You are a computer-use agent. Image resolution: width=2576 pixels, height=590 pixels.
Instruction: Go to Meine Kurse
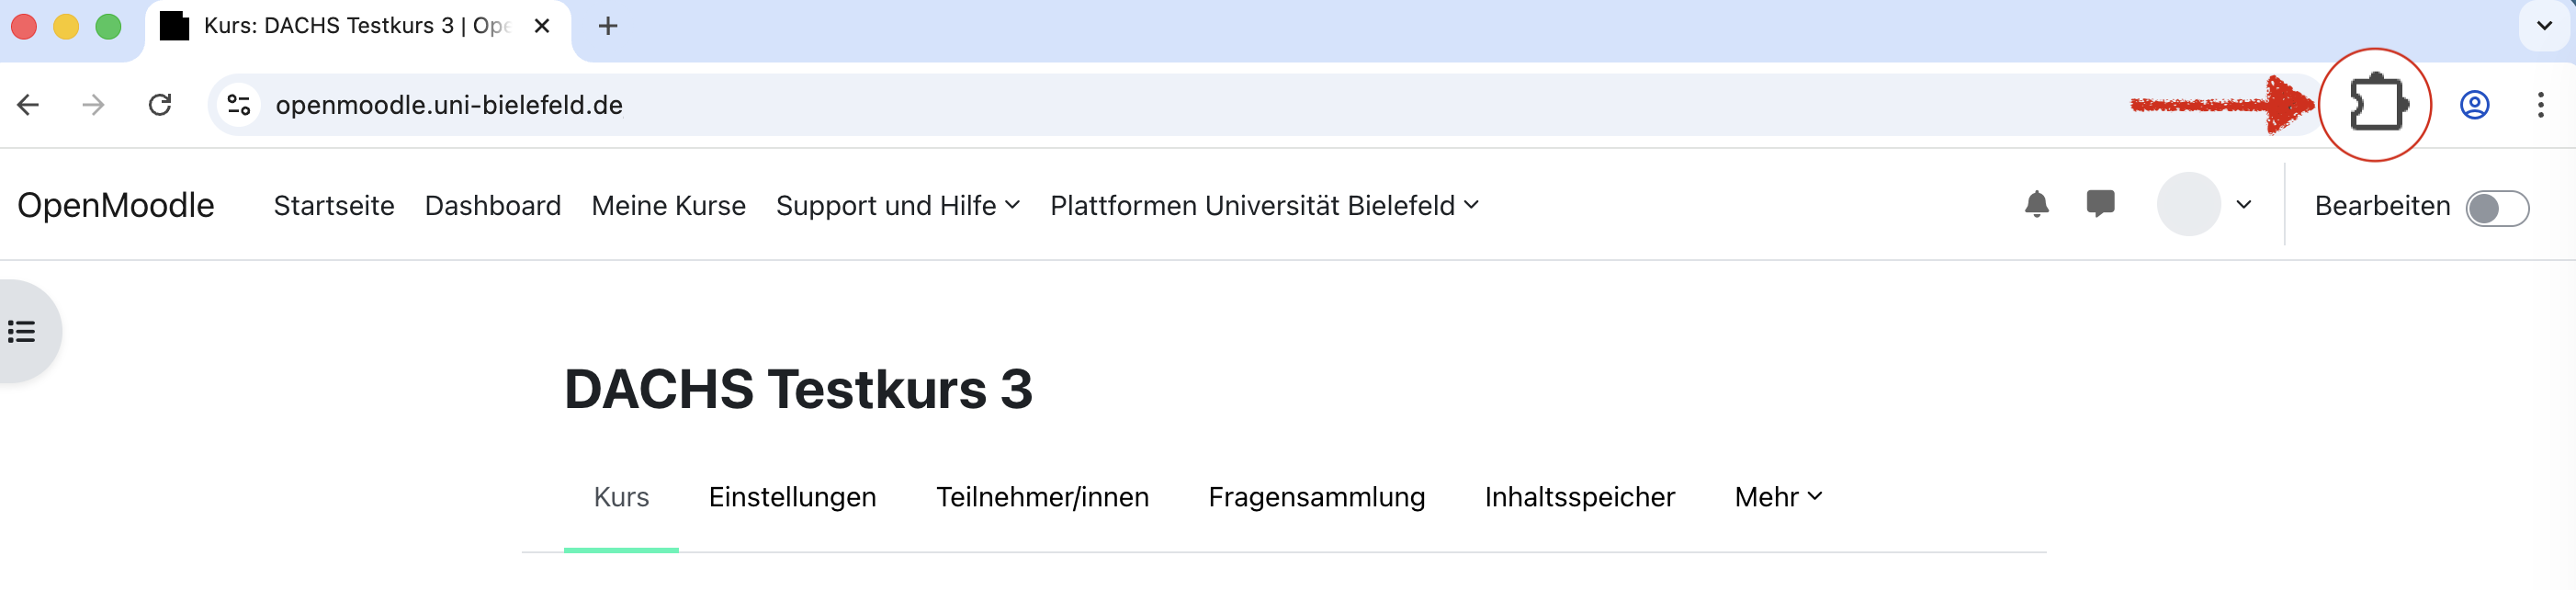(x=668, y=205)
